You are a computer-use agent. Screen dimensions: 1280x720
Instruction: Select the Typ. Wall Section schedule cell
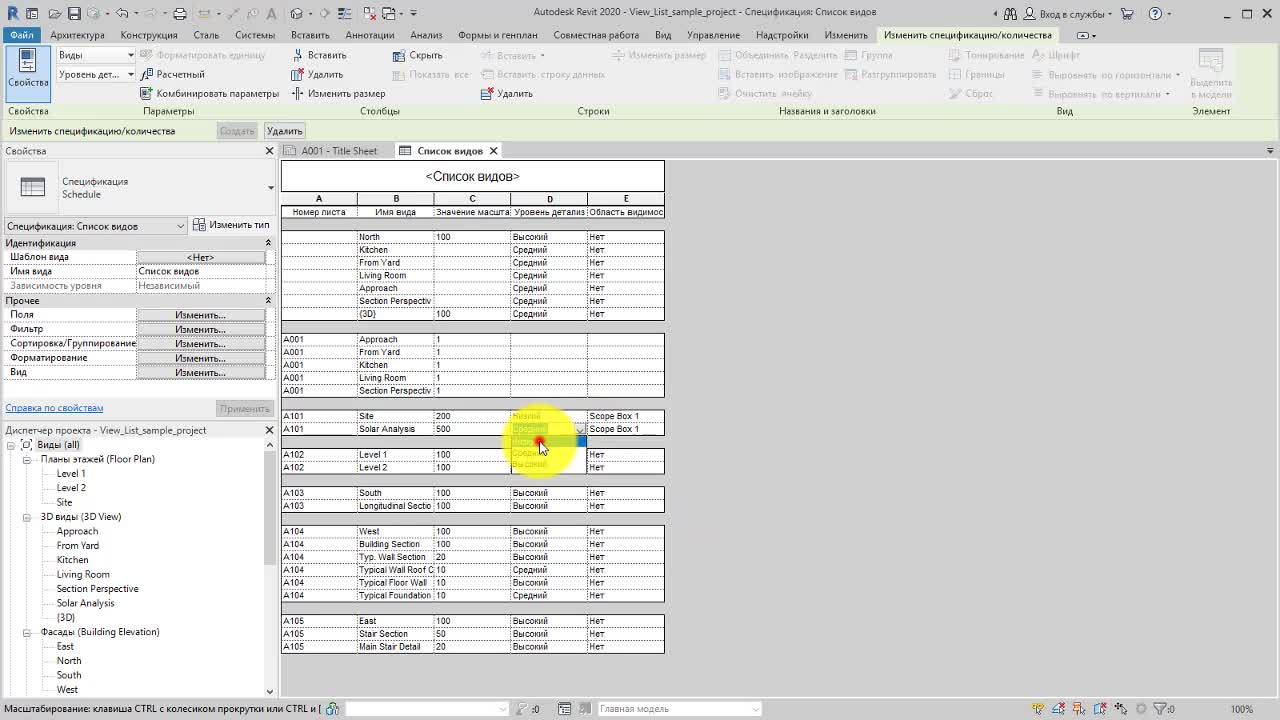click(x=395, y=557)
